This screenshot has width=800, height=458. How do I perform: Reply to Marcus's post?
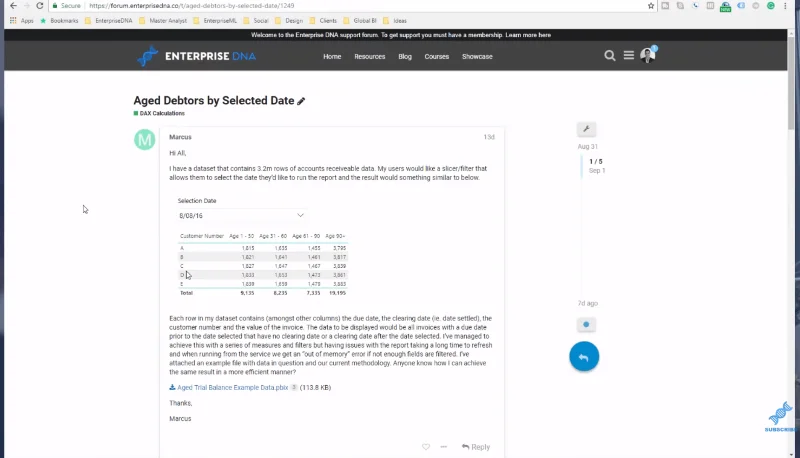[476, 447]
